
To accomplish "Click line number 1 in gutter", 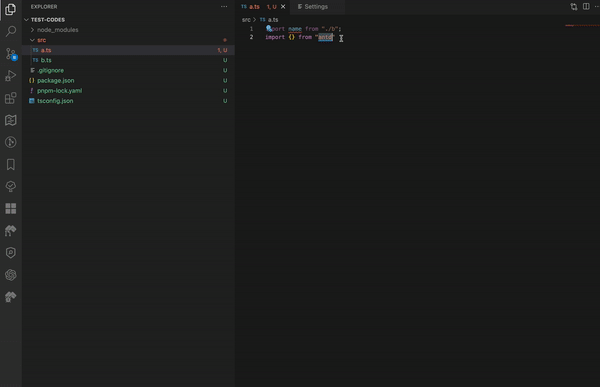I will tap(251, 29).
